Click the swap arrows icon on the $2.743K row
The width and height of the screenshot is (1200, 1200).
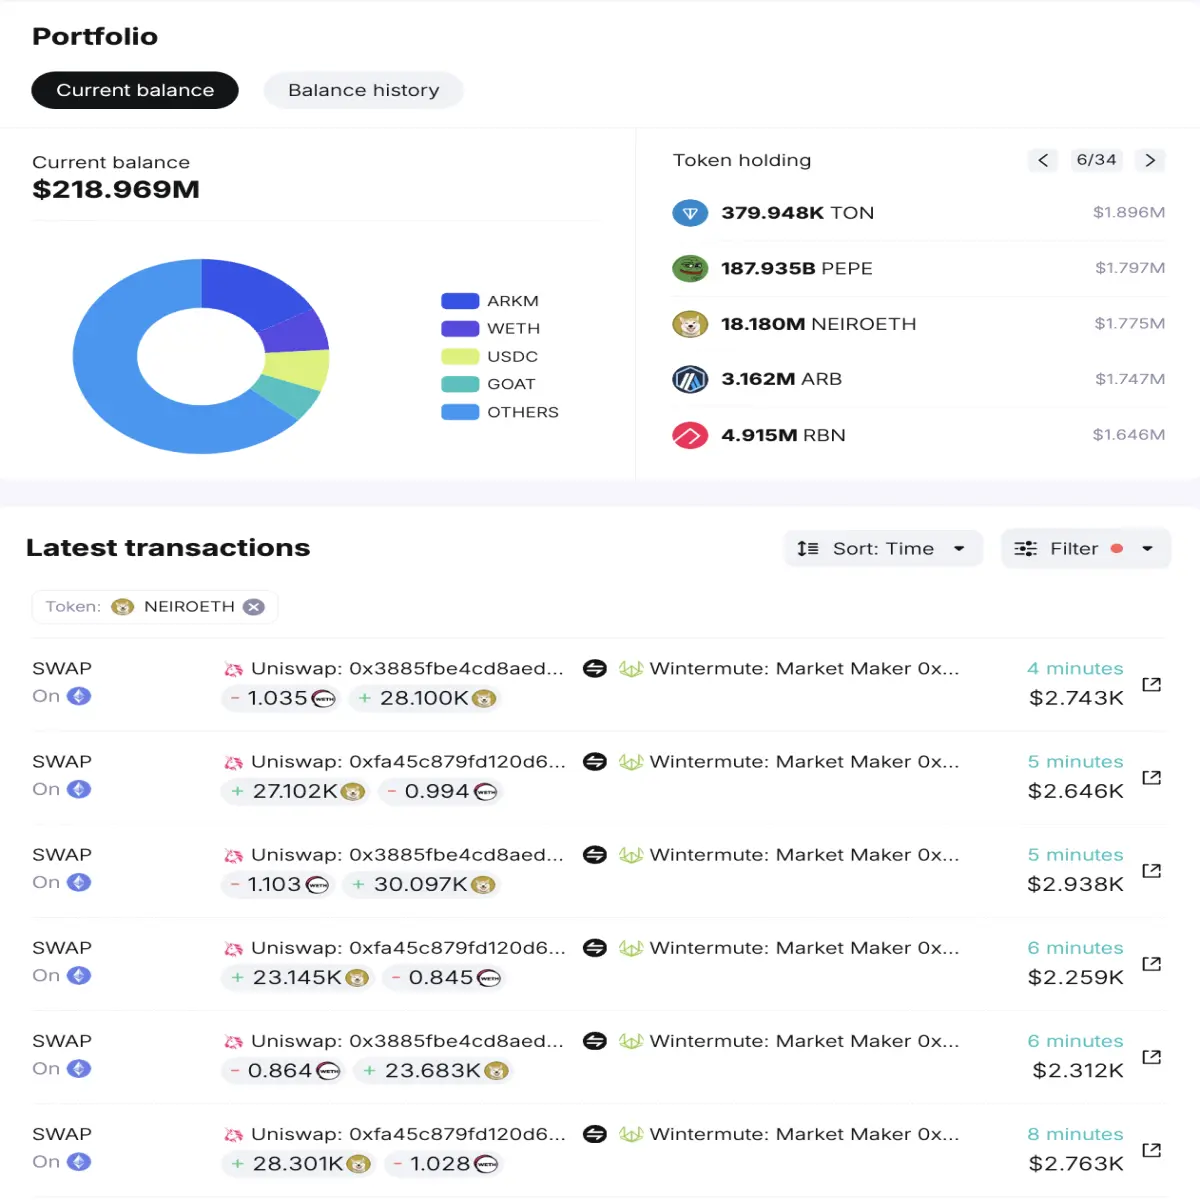(595, 668)
